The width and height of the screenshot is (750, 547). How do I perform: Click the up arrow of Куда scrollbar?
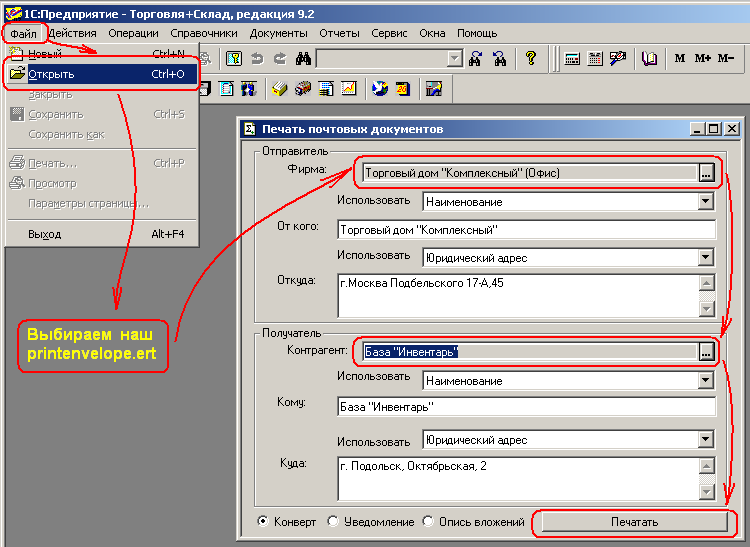(x=706, y=465)
